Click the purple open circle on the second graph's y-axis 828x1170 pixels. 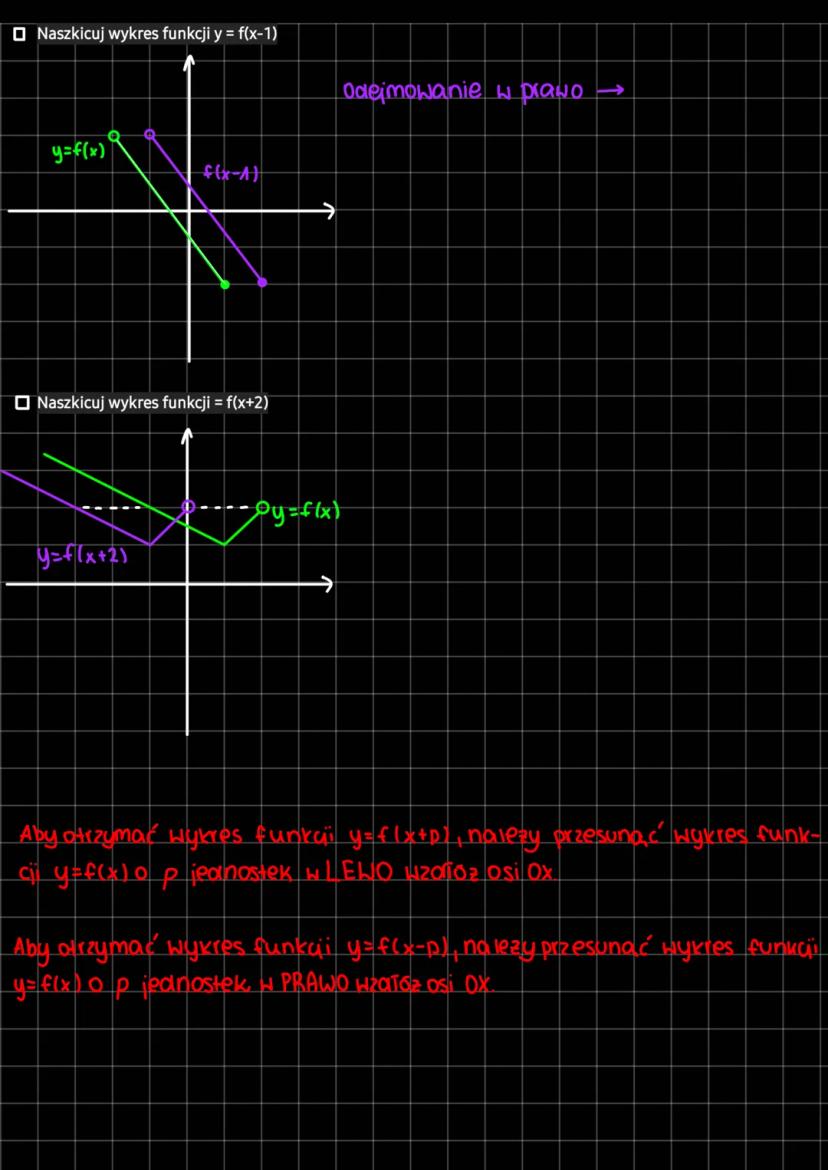click(187, 507)
